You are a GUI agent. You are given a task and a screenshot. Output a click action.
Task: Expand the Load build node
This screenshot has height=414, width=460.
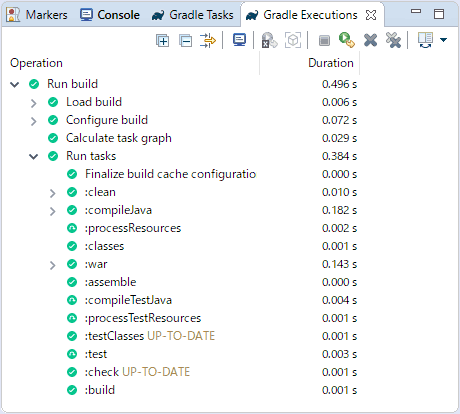click(33, 103)
